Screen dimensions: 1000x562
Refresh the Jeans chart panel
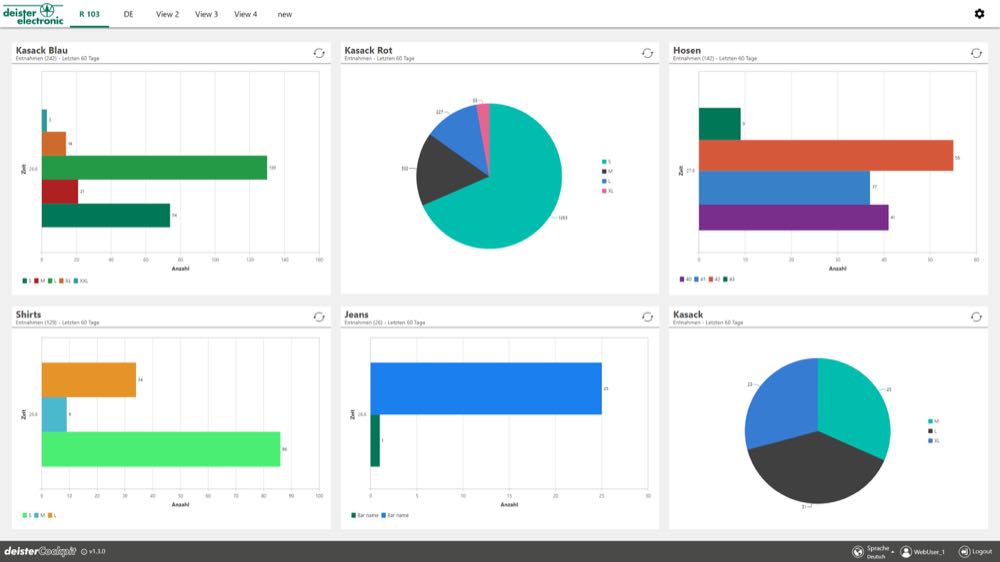[647, 317]
